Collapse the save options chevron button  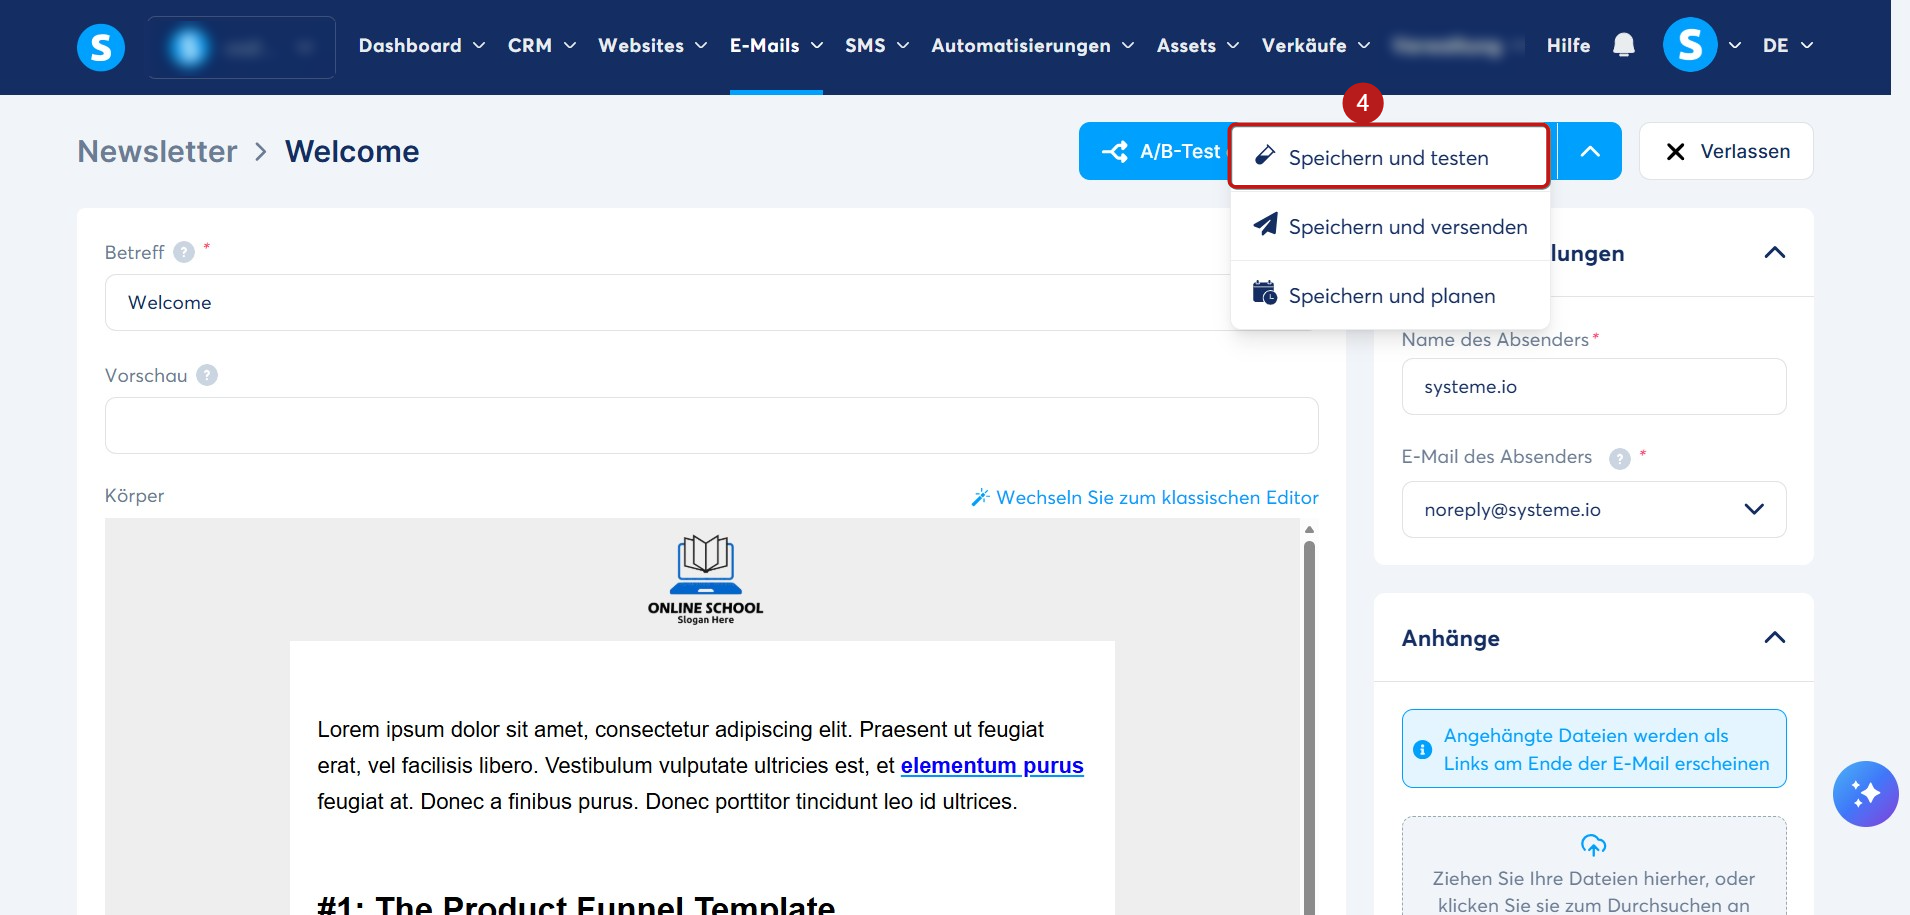[1590, 151]
